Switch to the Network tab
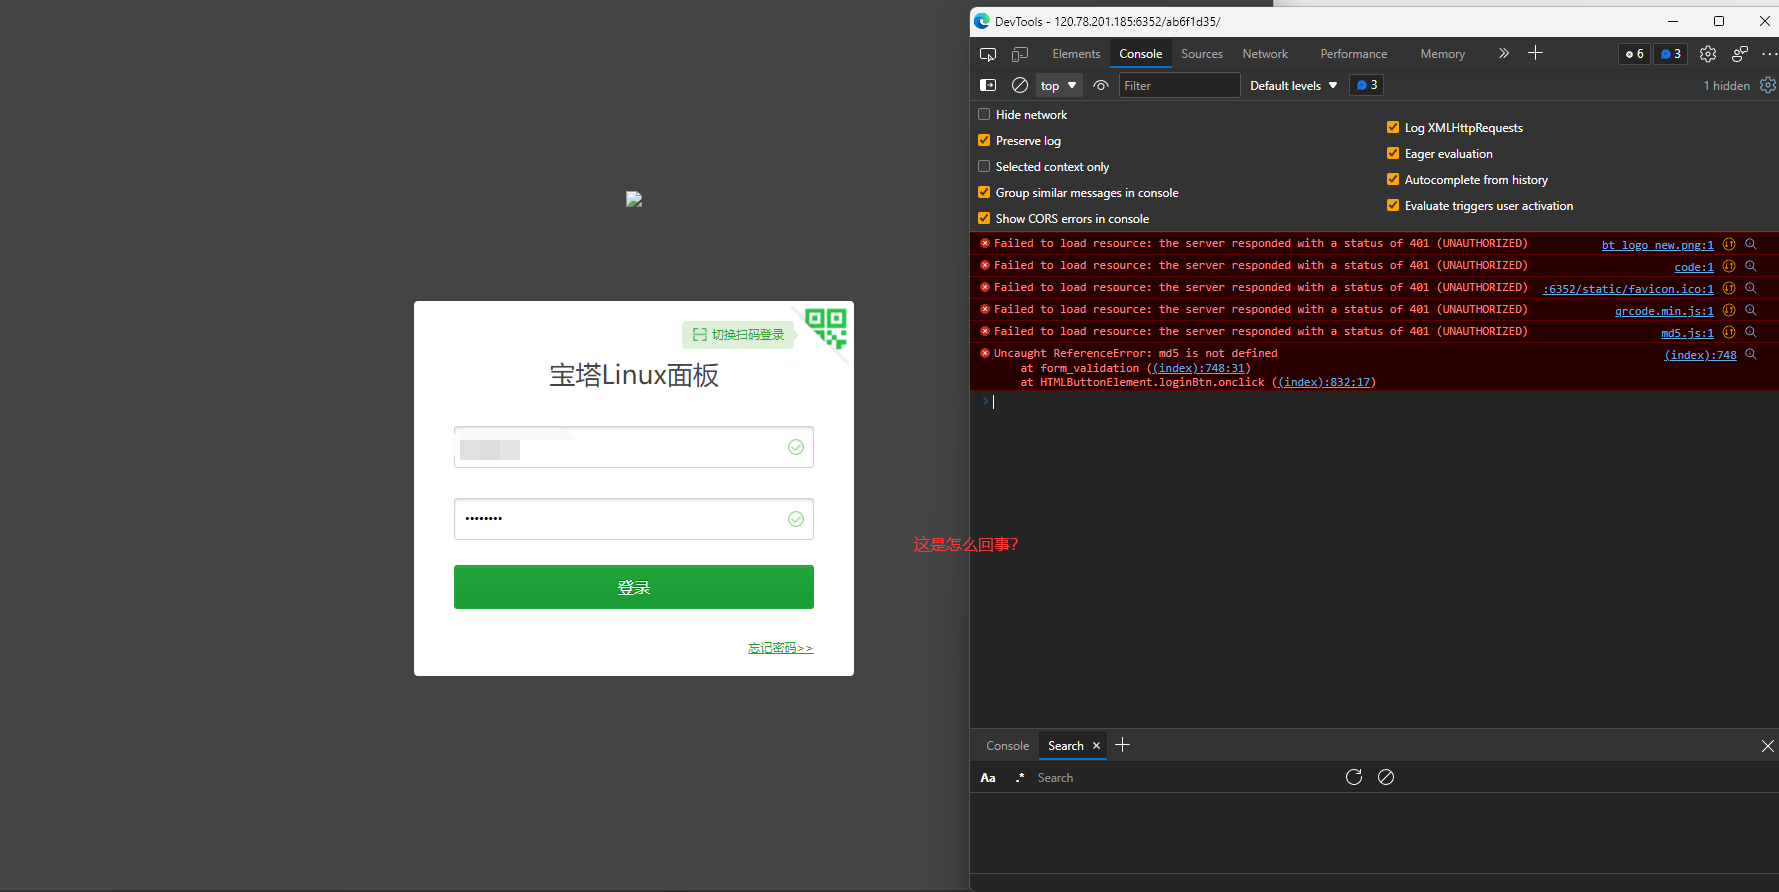This screenshot has width=1779, height=892. click(x=1265, y=54)
